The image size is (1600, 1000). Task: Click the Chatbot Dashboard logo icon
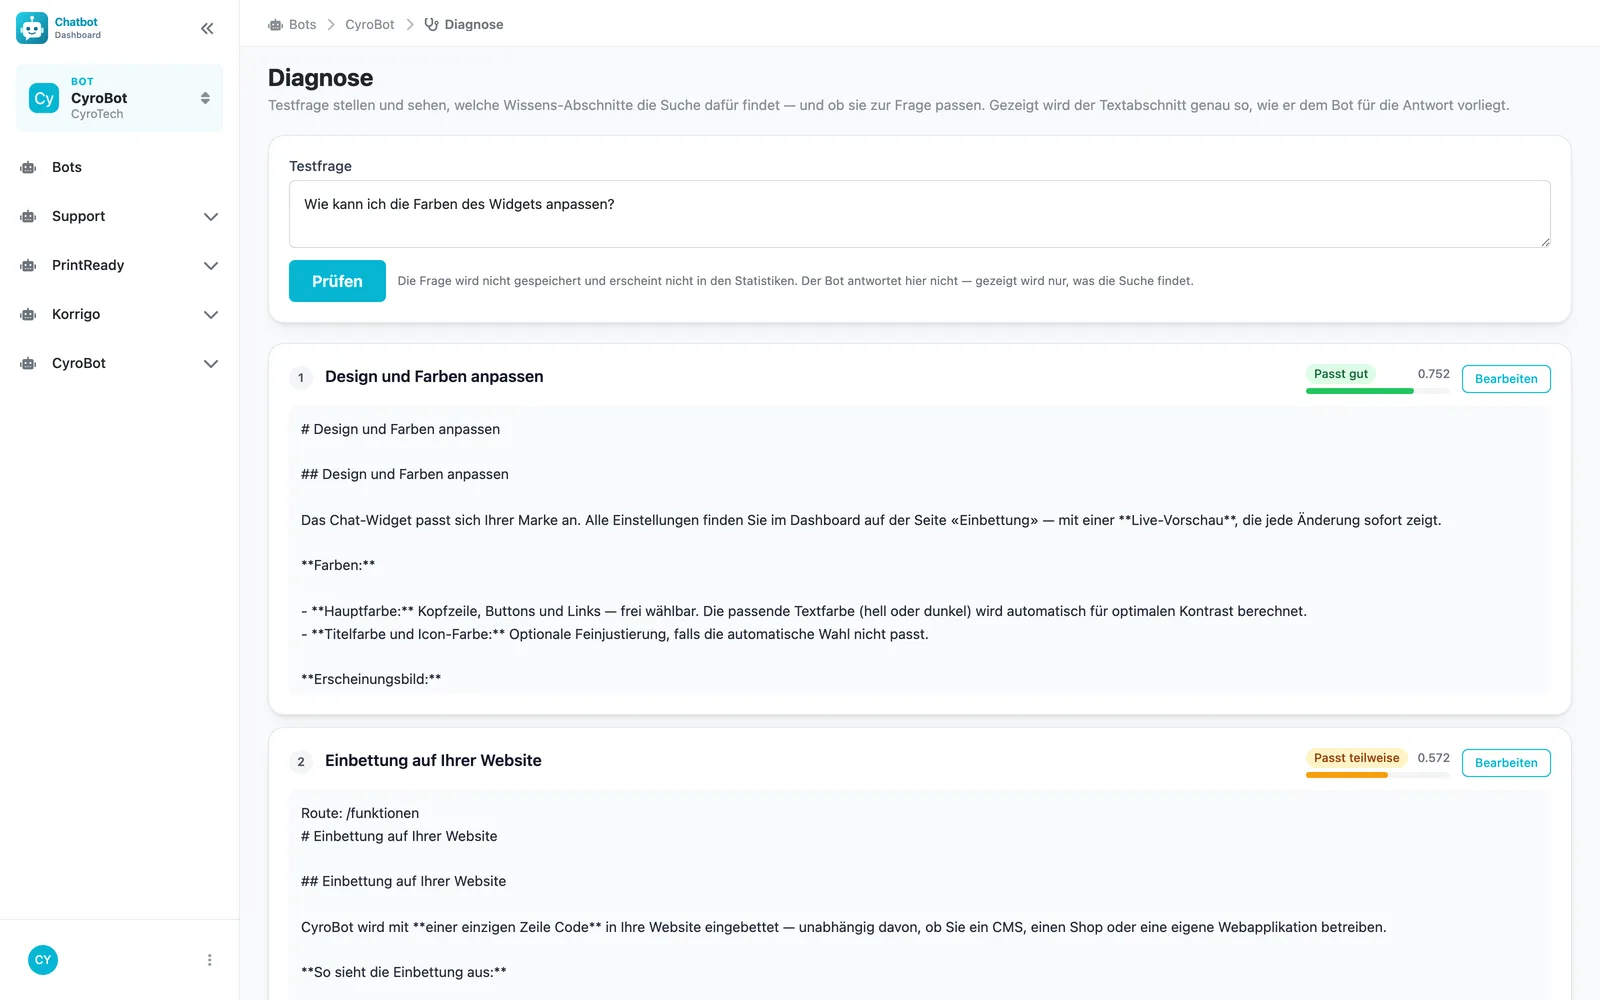pyautogui.click(x=32, y=28)
